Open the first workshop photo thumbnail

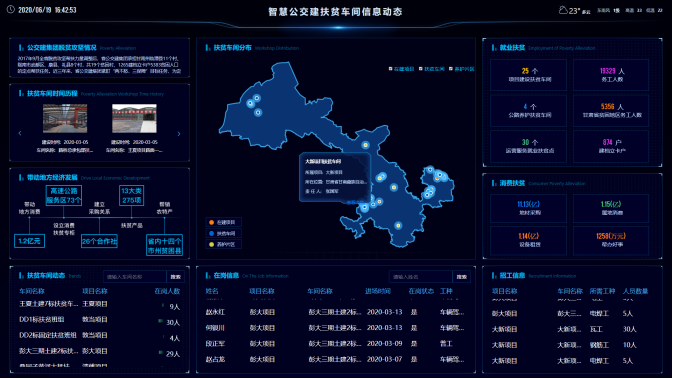[65, 118]
